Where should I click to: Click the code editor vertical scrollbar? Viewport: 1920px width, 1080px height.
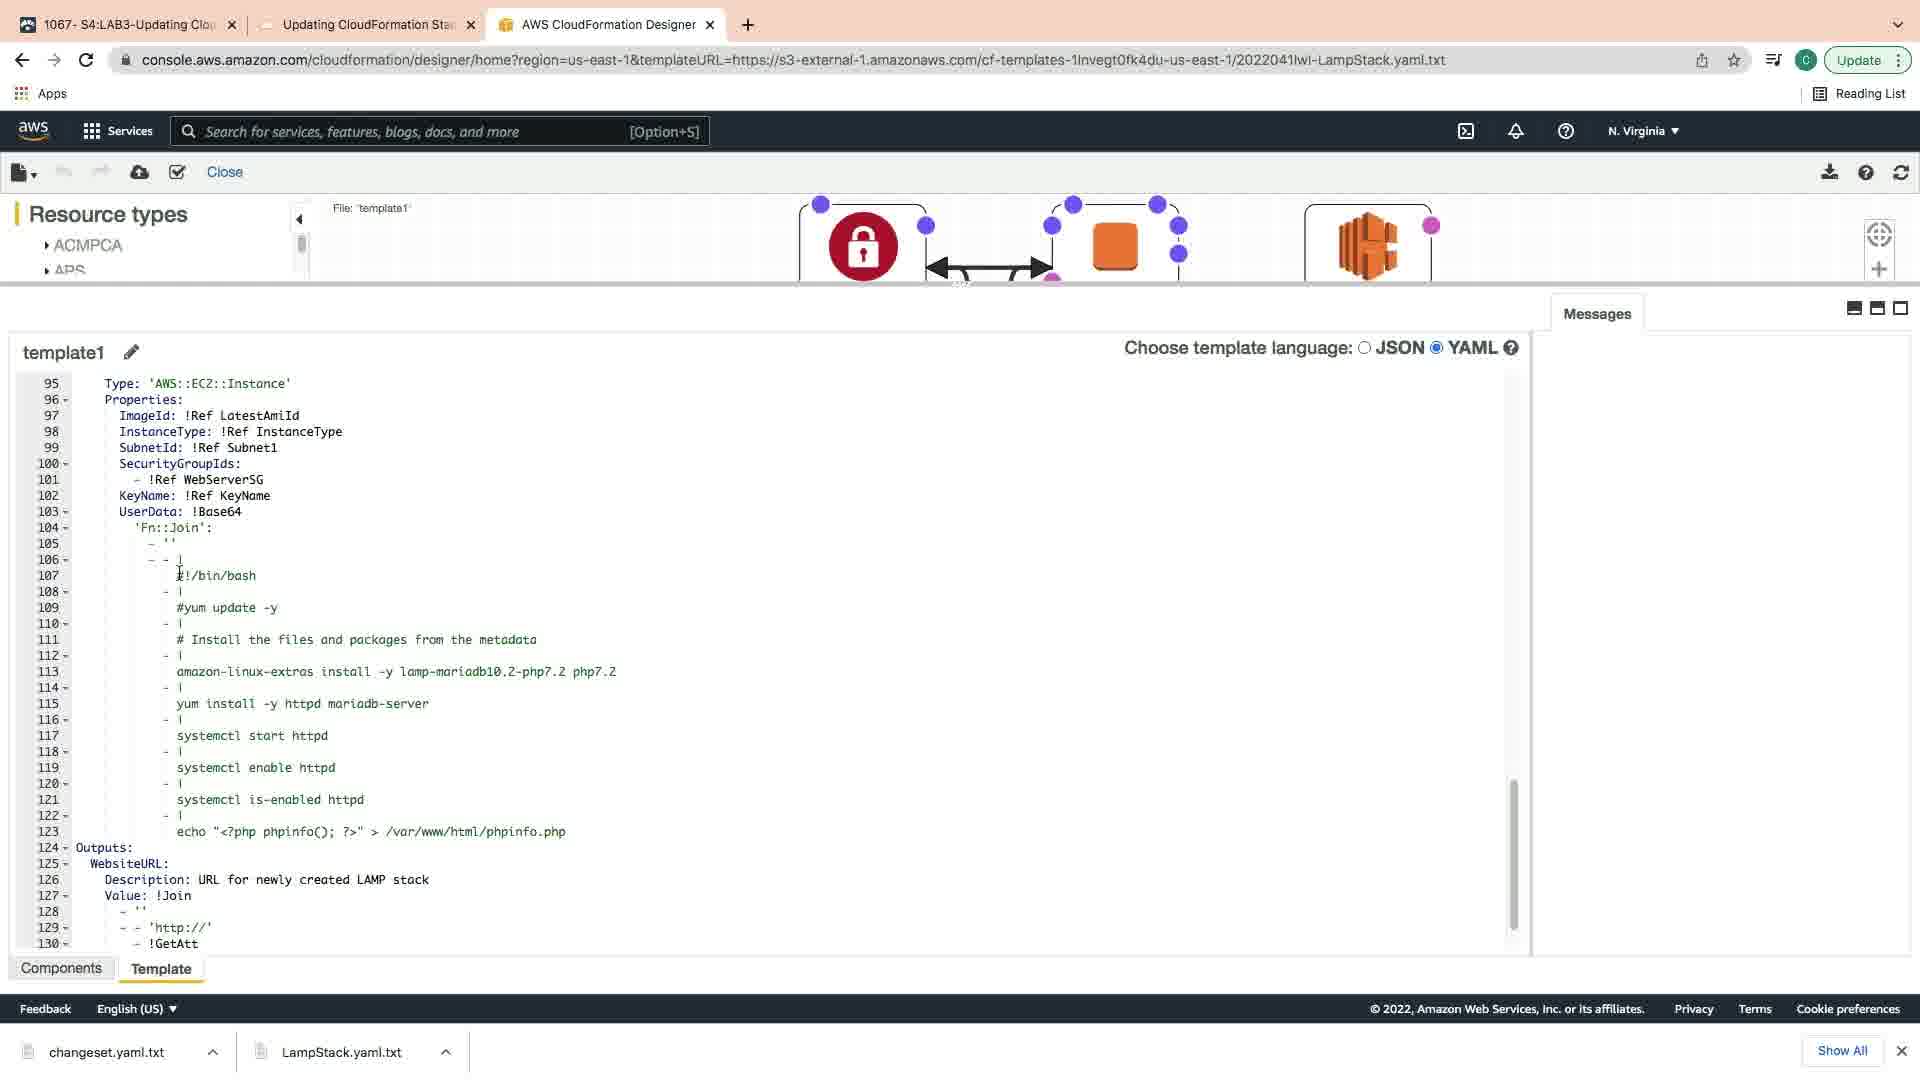(x=1513, y=853)
